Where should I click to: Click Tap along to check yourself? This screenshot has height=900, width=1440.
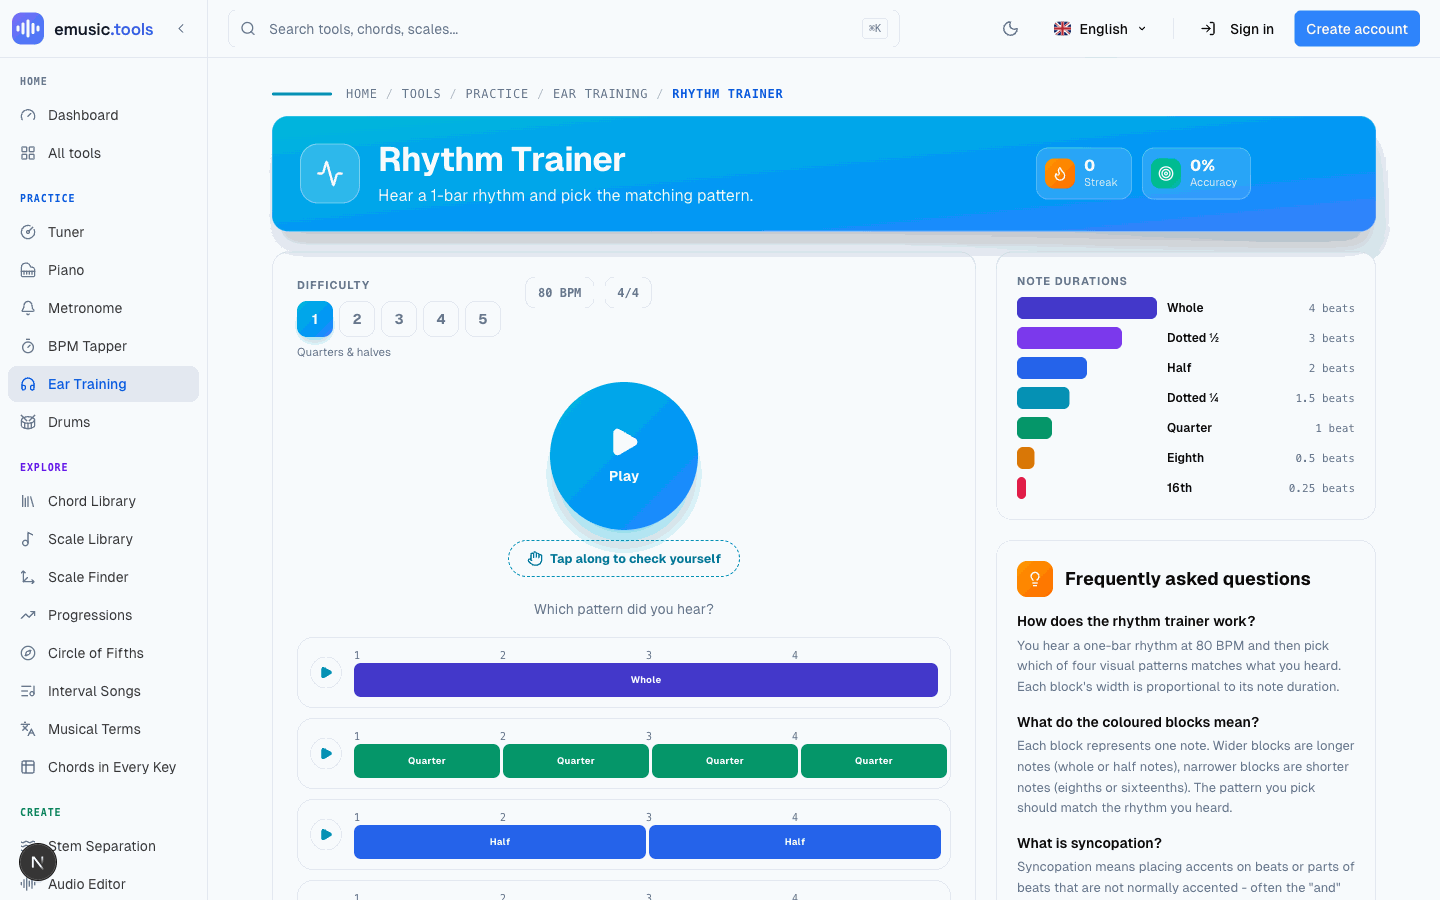pos(624,559)
